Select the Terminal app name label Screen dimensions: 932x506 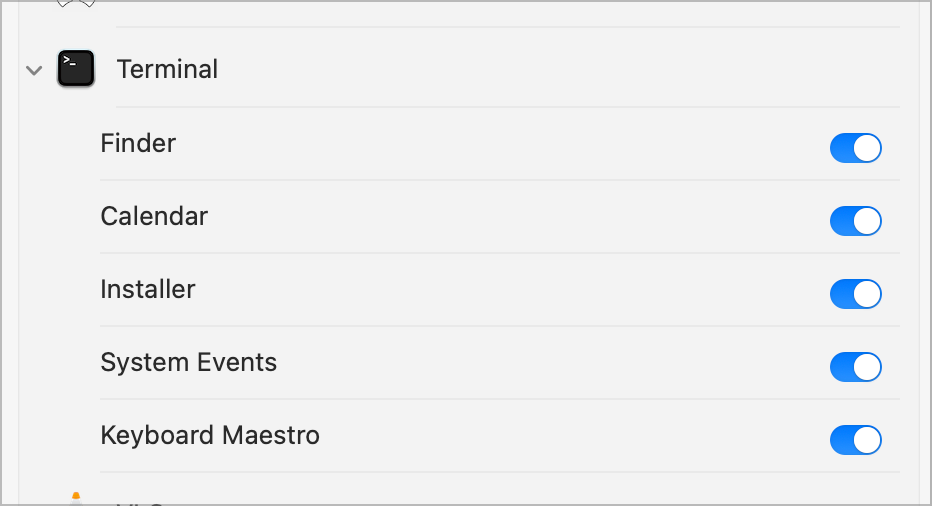167,69
